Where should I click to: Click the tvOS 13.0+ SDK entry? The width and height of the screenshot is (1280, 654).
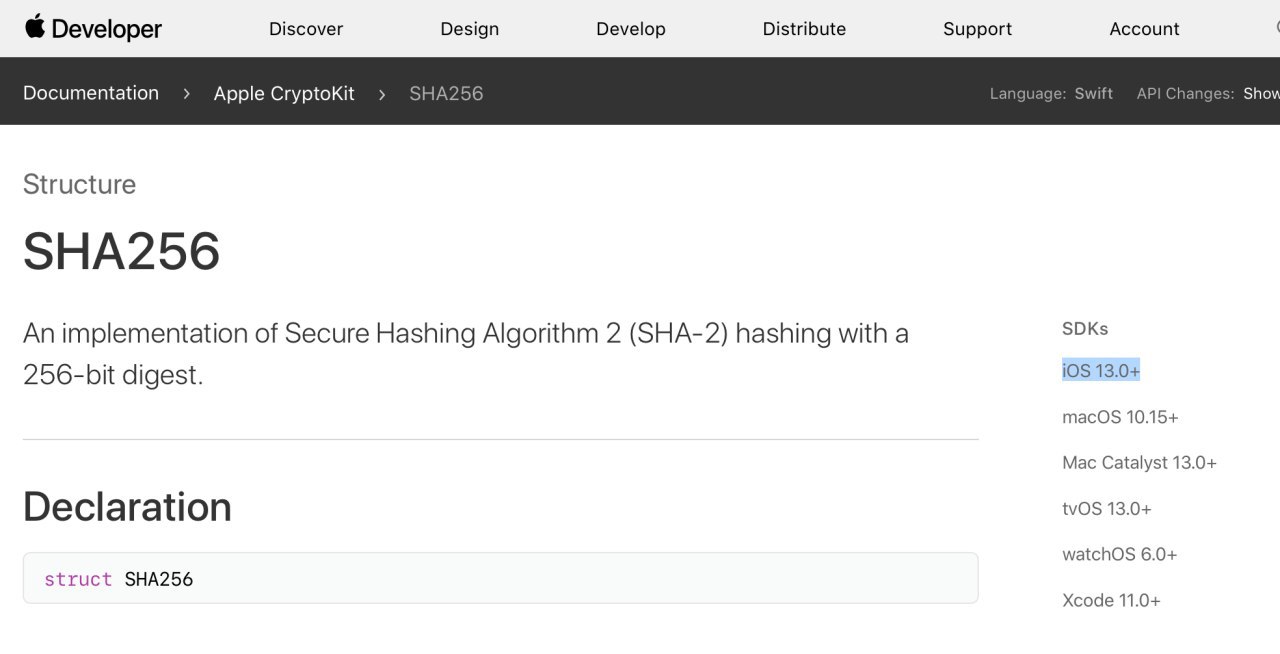point(1107,509)
